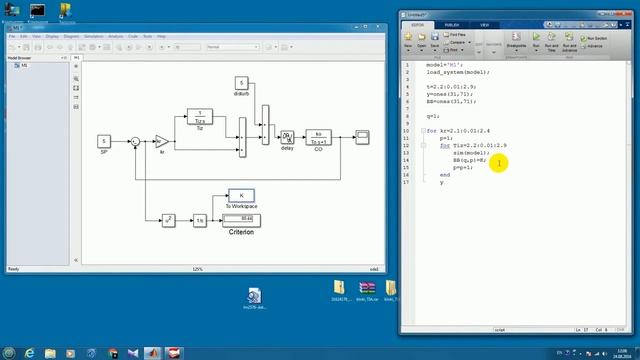
Task: Save the script with the Save icon
Action: 435,37
